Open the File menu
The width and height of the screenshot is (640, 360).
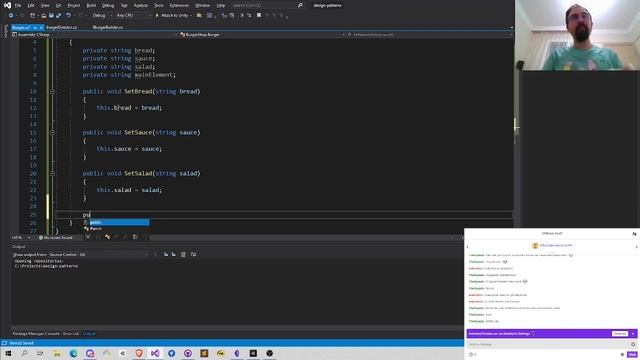coord(18,5)
